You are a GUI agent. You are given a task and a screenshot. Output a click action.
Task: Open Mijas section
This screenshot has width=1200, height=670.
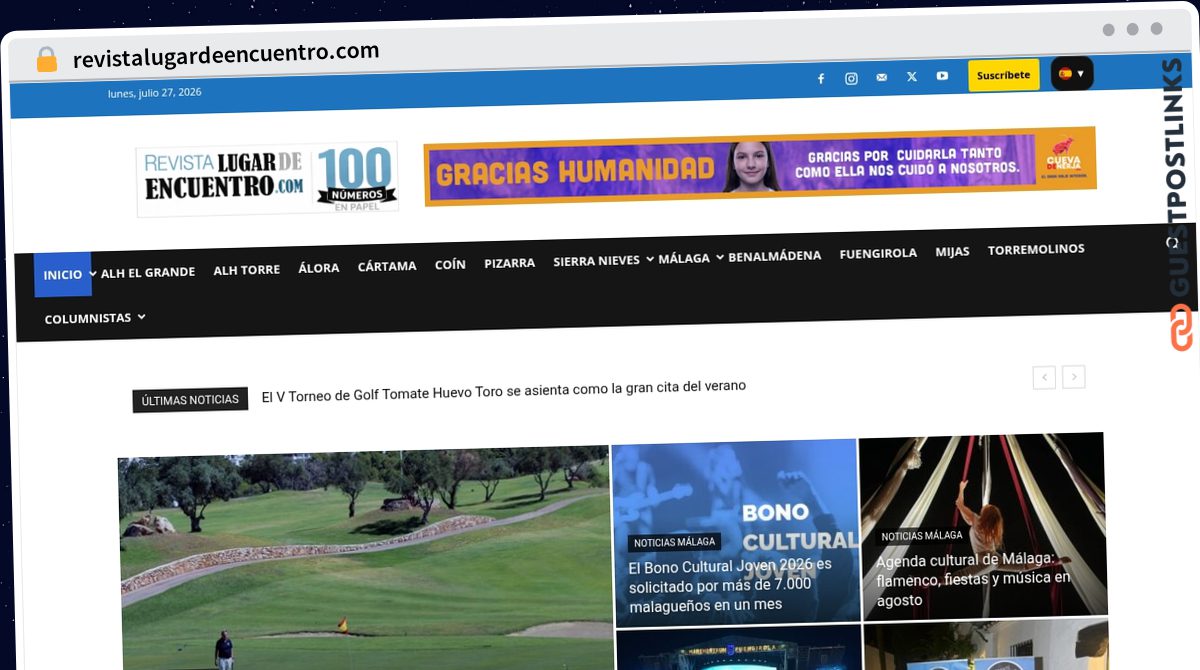point(952,251)
